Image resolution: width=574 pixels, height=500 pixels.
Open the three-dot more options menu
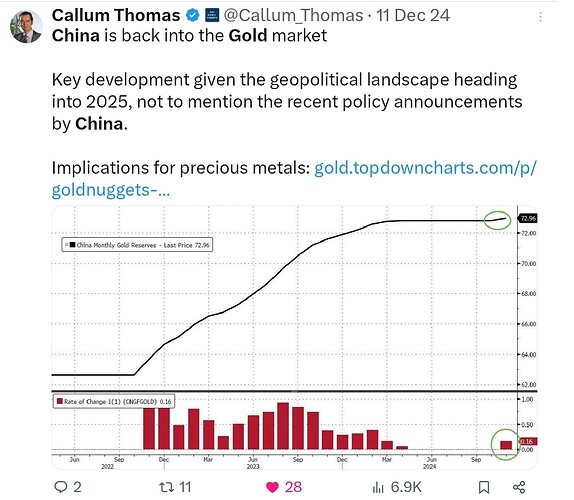coord(540,17)
